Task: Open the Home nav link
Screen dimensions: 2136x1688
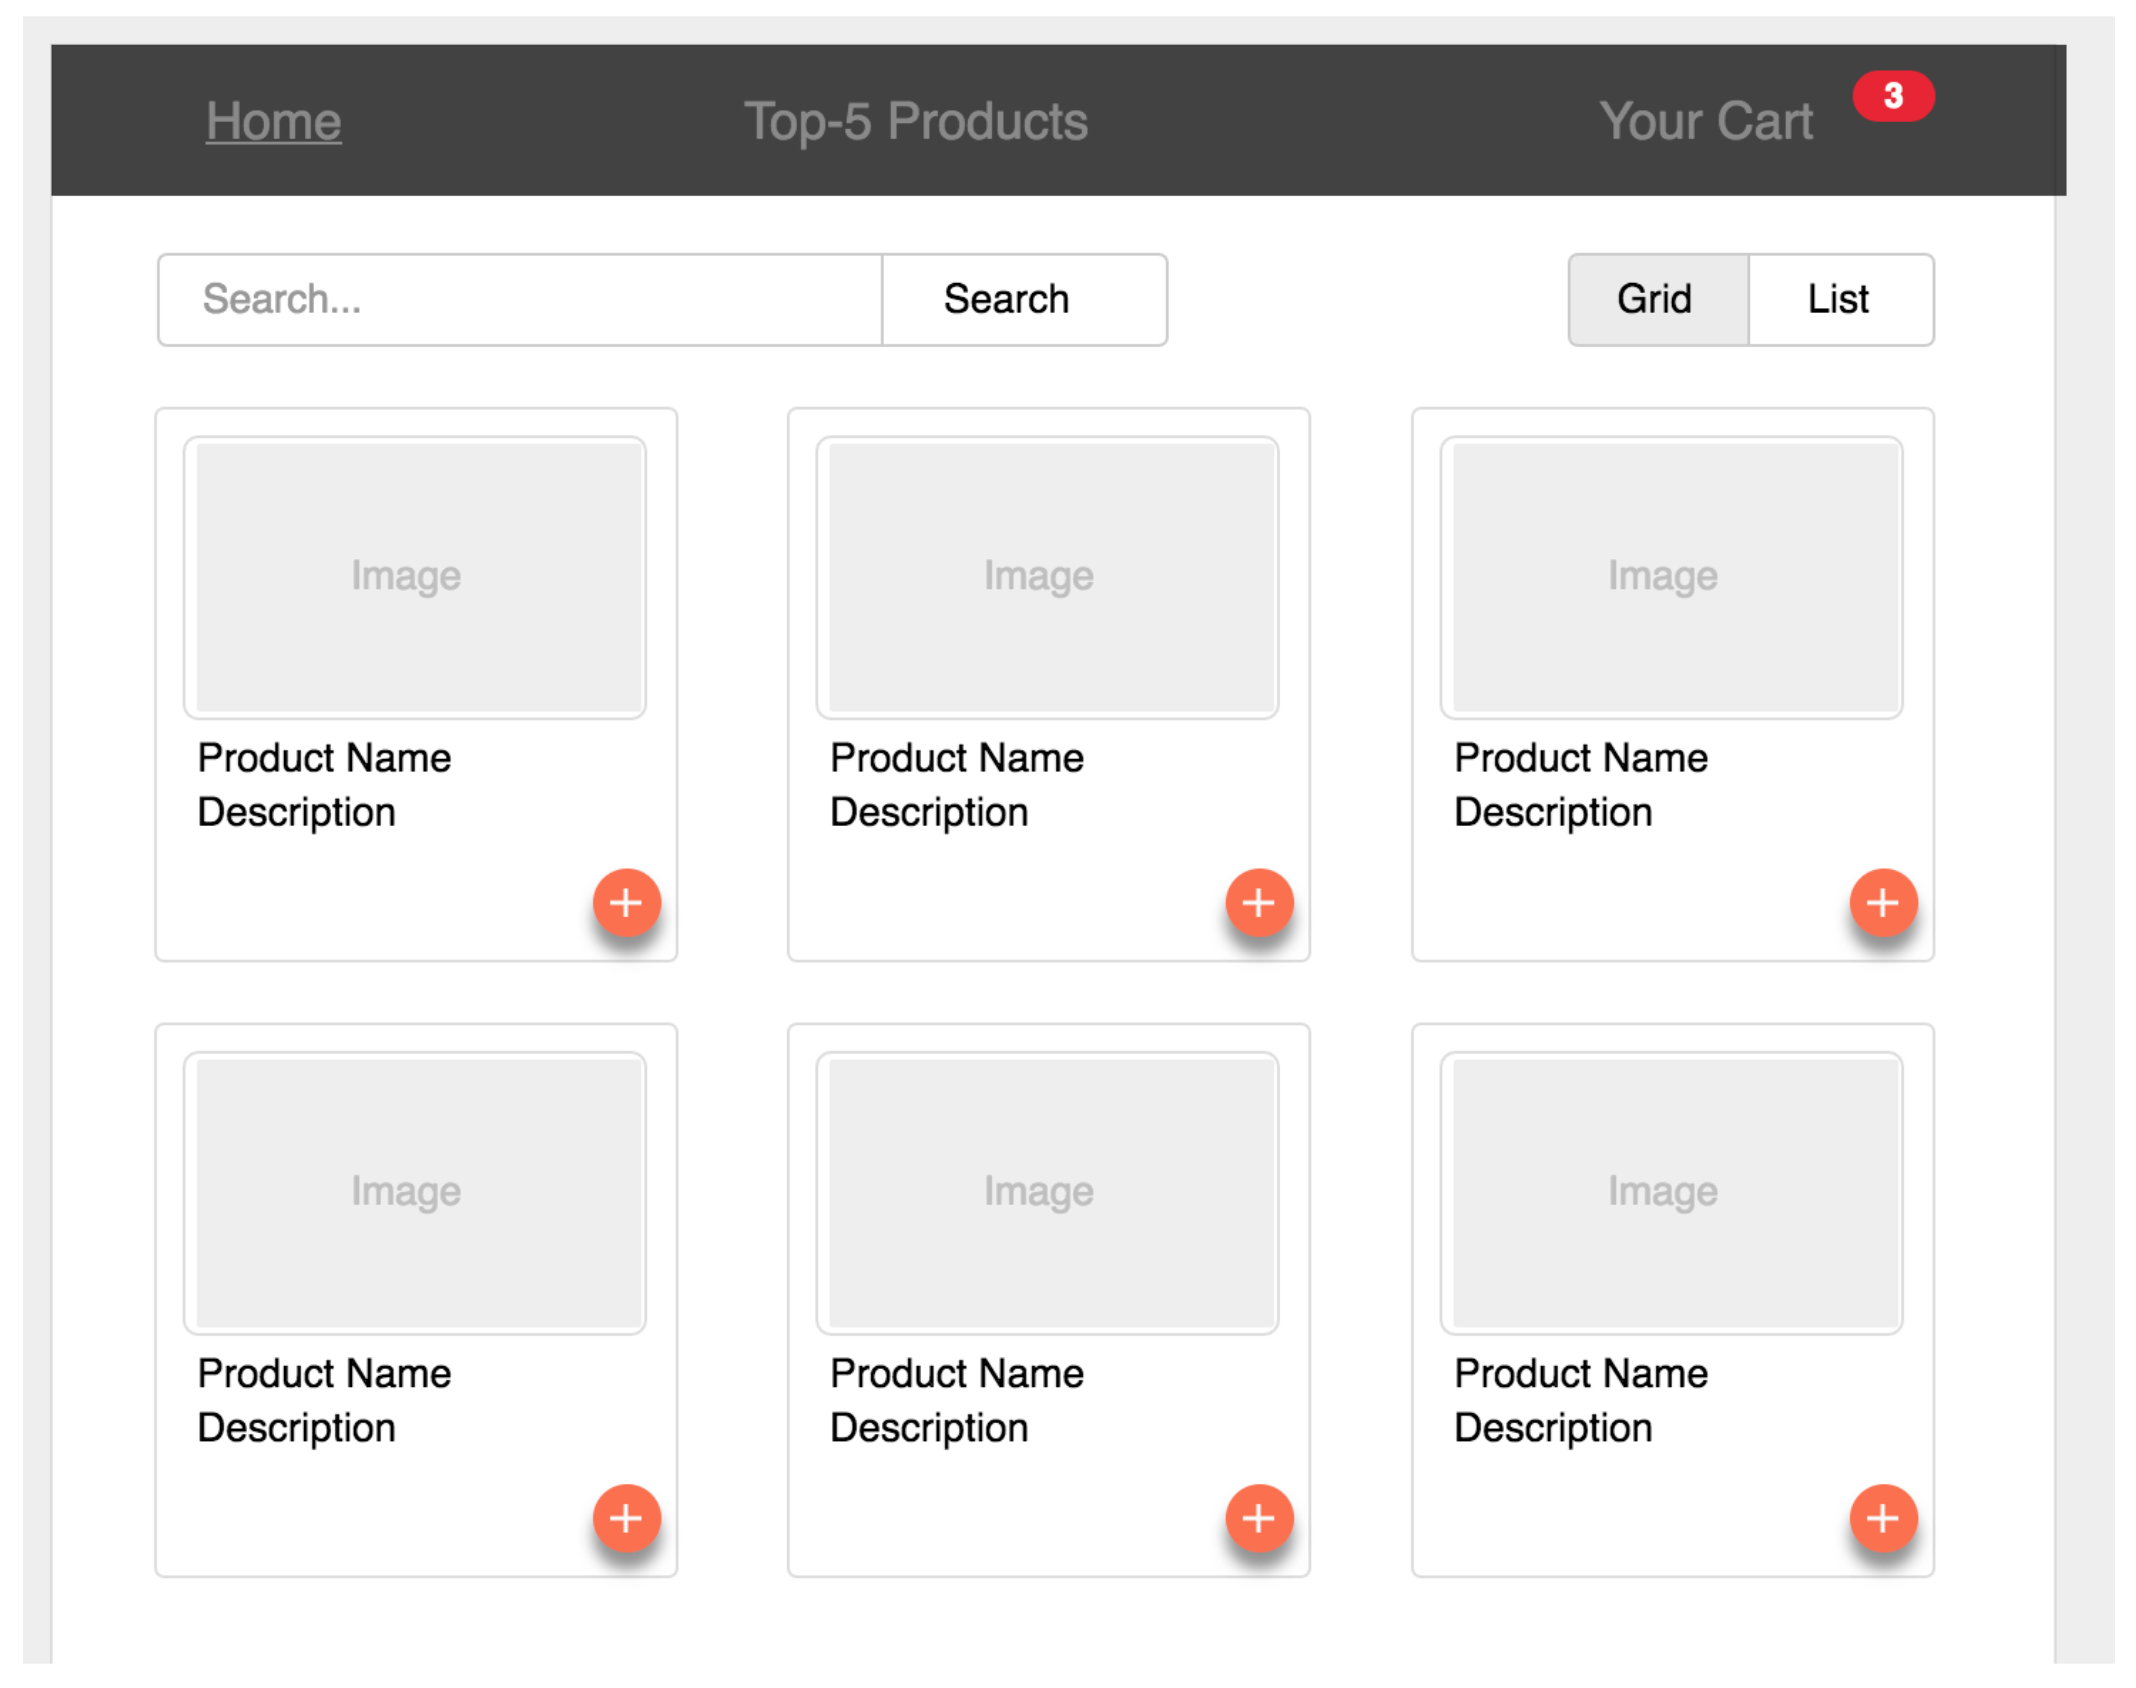Action: 273,121
